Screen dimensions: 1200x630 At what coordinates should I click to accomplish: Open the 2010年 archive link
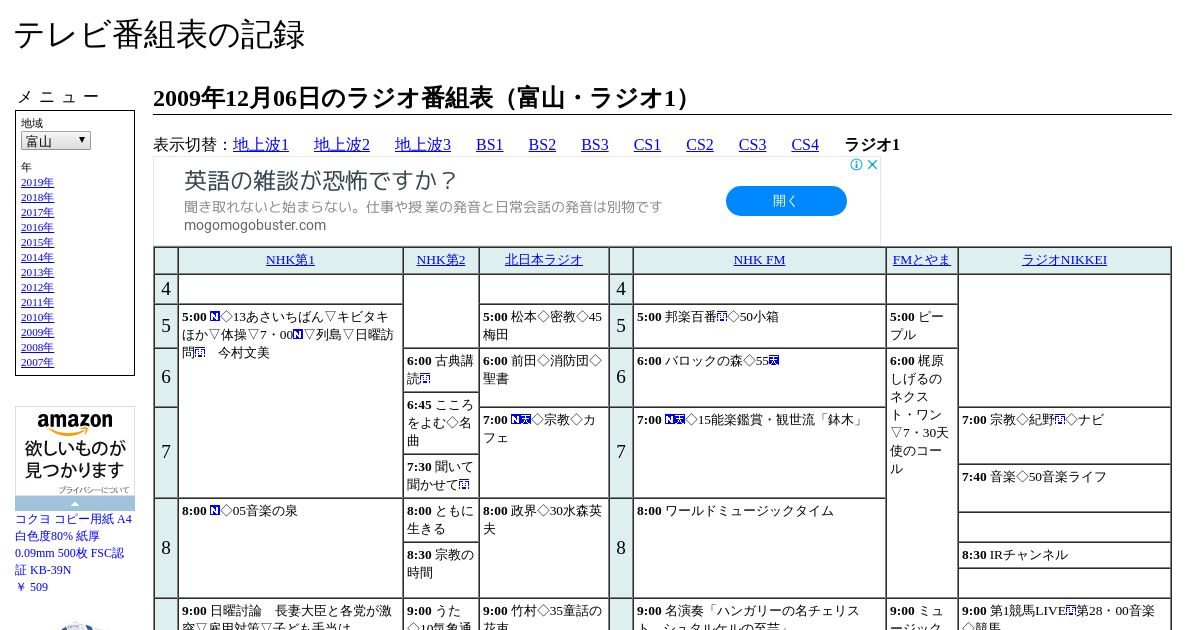[x=37, y=318]
